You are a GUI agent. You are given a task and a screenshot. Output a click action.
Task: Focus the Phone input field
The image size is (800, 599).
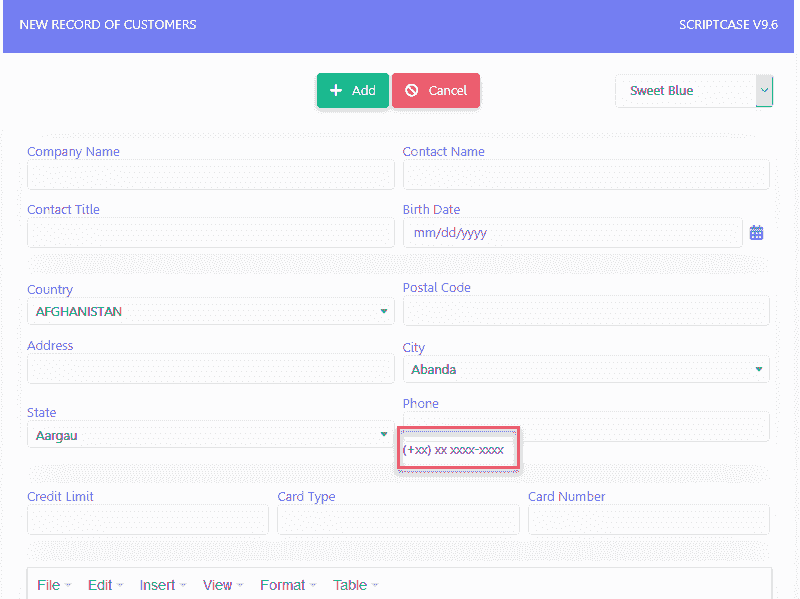point(586,427)
